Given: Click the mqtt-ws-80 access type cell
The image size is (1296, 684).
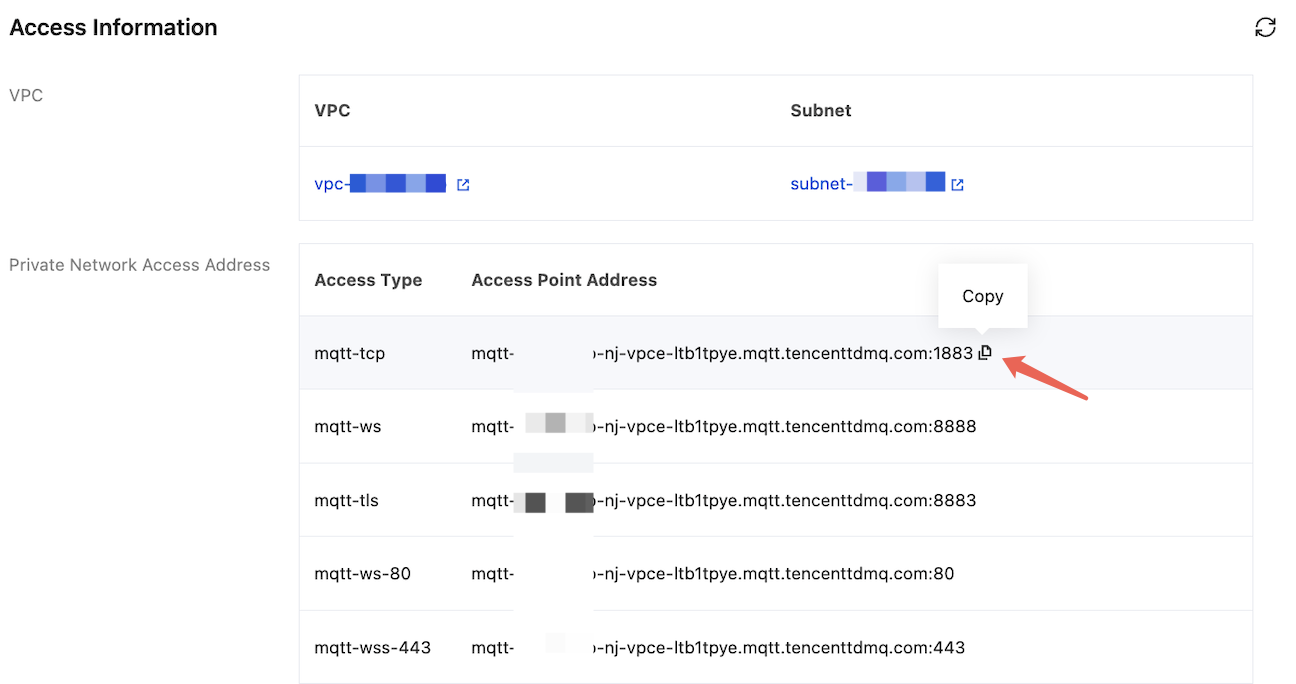Looking at the screenshot, I should (x=362, y=574).
